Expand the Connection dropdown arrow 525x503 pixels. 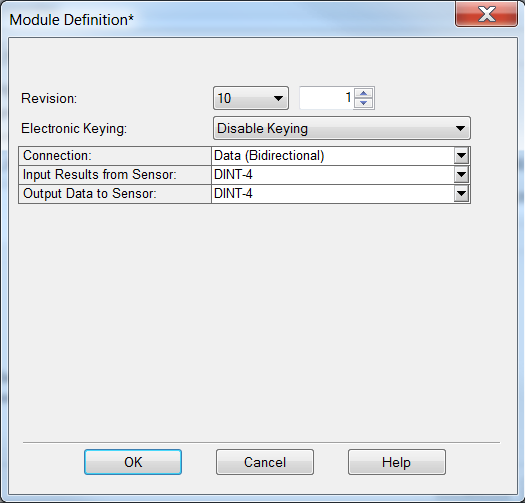[461, 156]
